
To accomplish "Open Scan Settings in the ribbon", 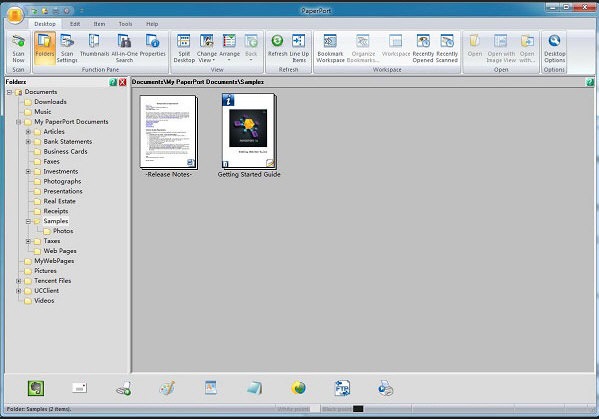I will point(67,49).
